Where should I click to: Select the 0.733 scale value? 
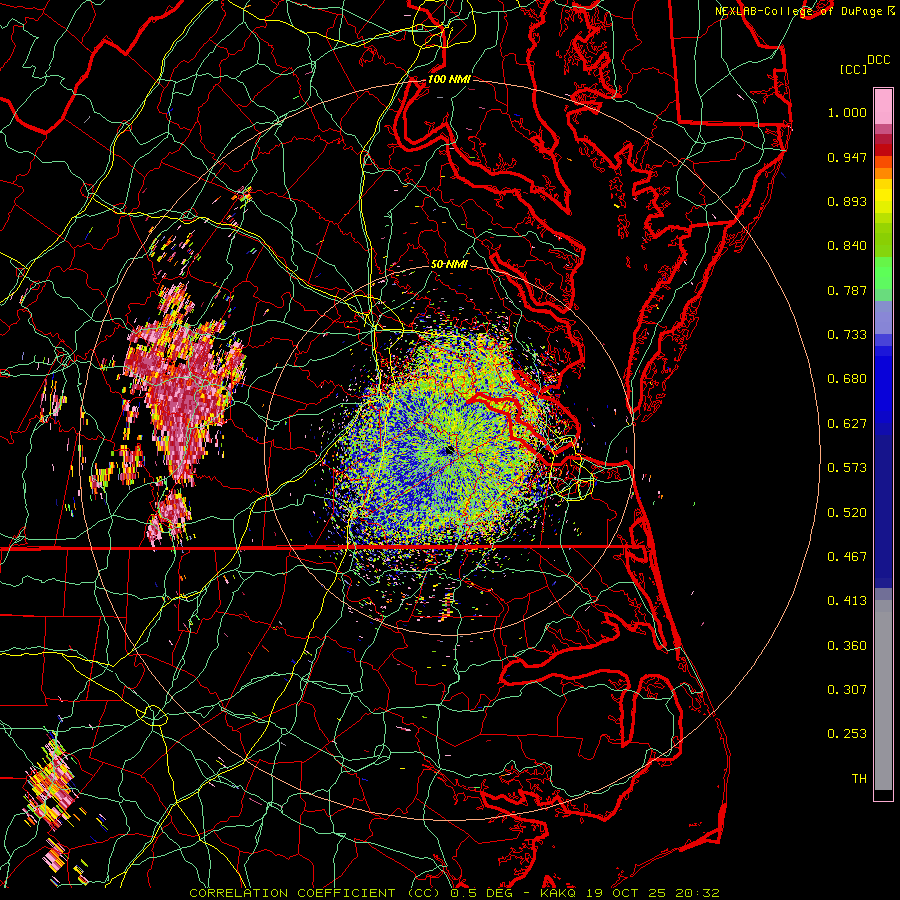pos(847,335)
